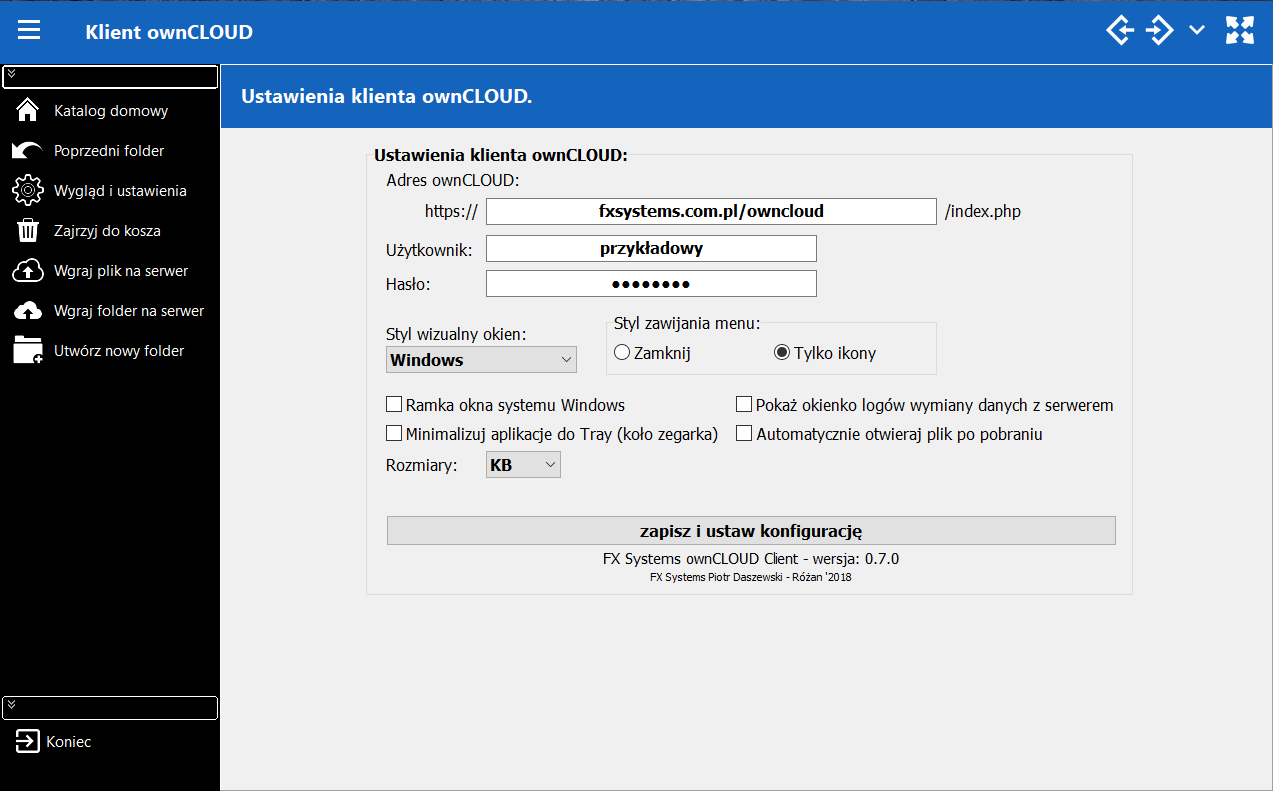This screenshot has height=791, width=1273.
Task: Open Katalog domowy menu item
Action: tap(110, 110)
